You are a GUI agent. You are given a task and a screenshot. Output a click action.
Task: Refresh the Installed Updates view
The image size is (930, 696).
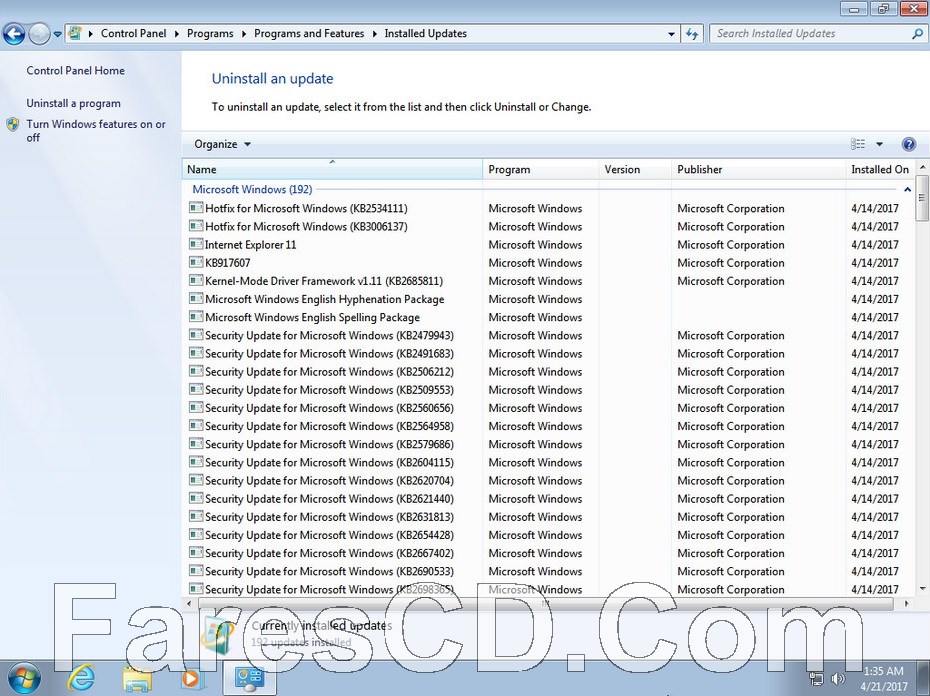click(692, 34)
